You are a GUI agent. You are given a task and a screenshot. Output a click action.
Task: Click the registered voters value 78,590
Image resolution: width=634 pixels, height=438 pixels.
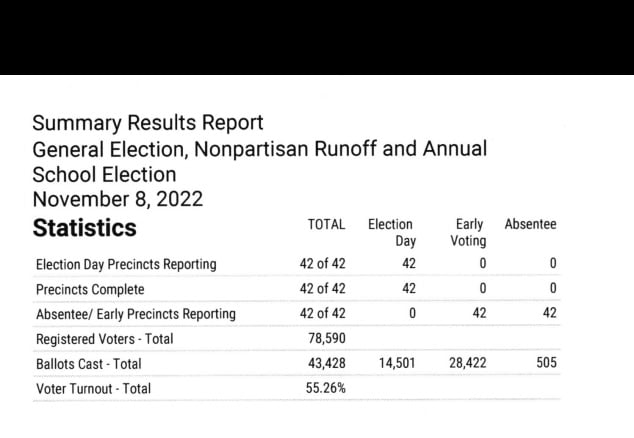tap(326, 339)
